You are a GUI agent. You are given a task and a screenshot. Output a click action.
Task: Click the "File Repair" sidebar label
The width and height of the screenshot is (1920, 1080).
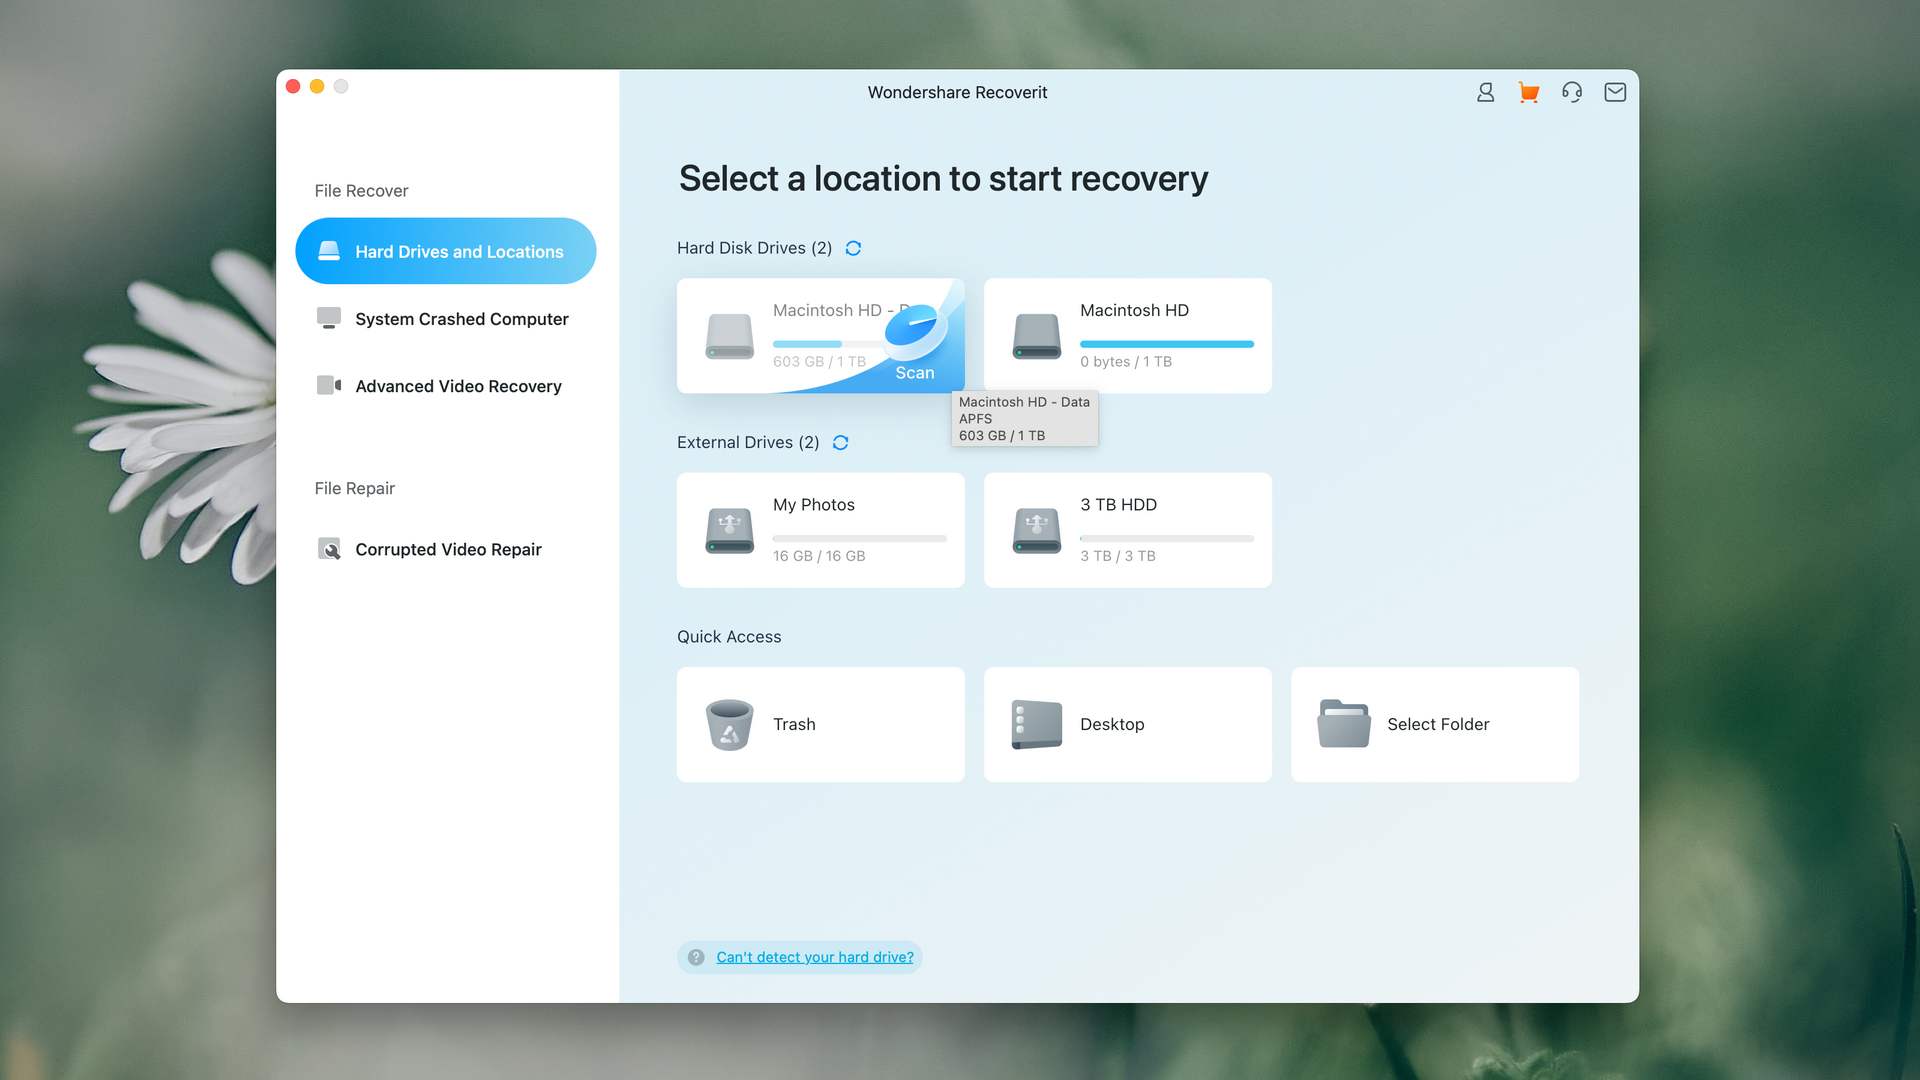[x=354, y=488]
